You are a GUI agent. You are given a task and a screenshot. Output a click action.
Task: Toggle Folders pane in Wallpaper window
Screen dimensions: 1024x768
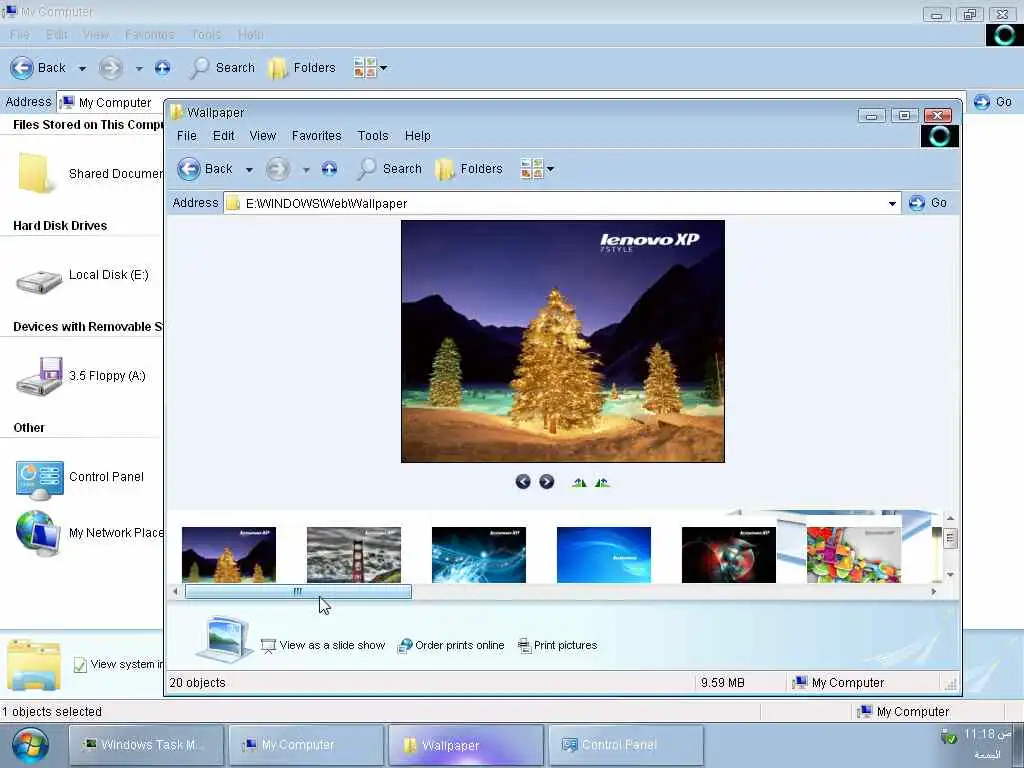[469, 168]
